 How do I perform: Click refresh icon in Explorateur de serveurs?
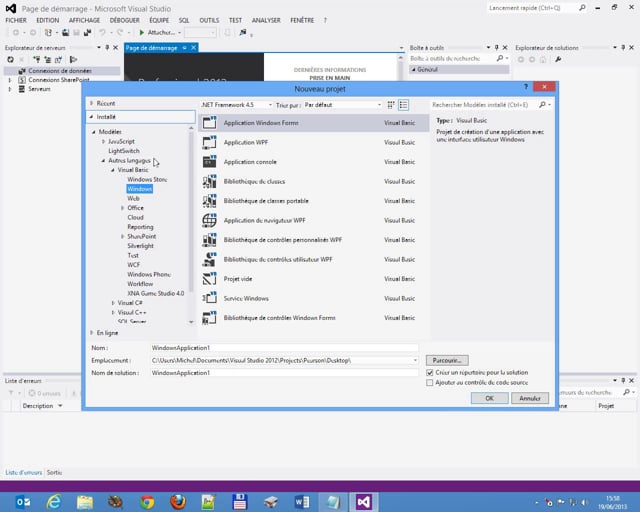click(x=11, y=60)
